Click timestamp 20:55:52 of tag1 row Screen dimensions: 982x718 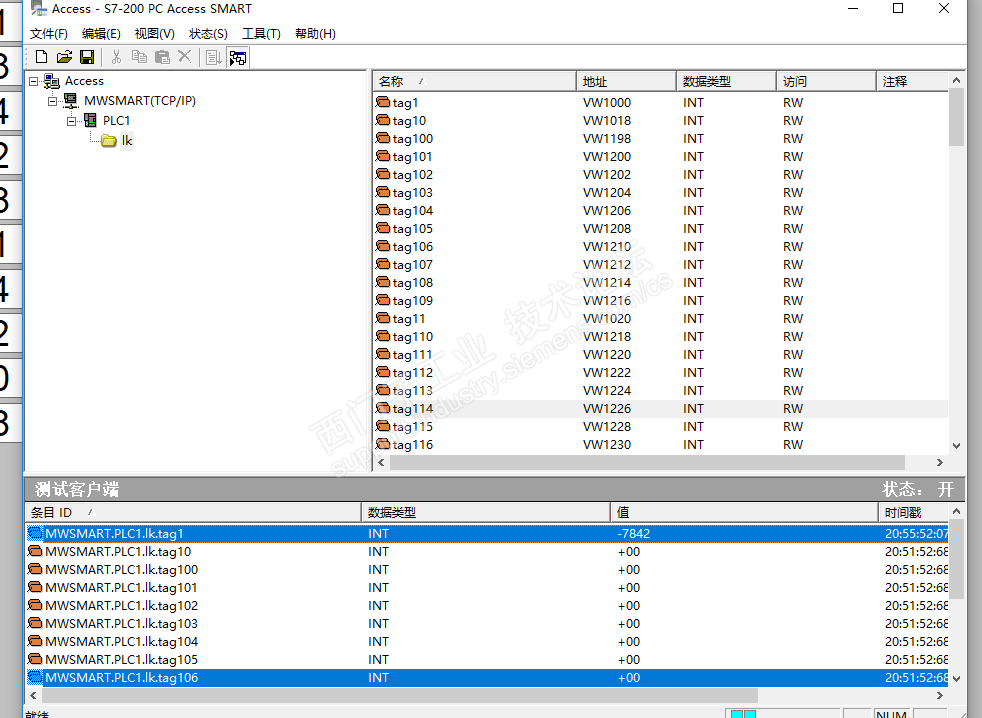pos(916,533)
